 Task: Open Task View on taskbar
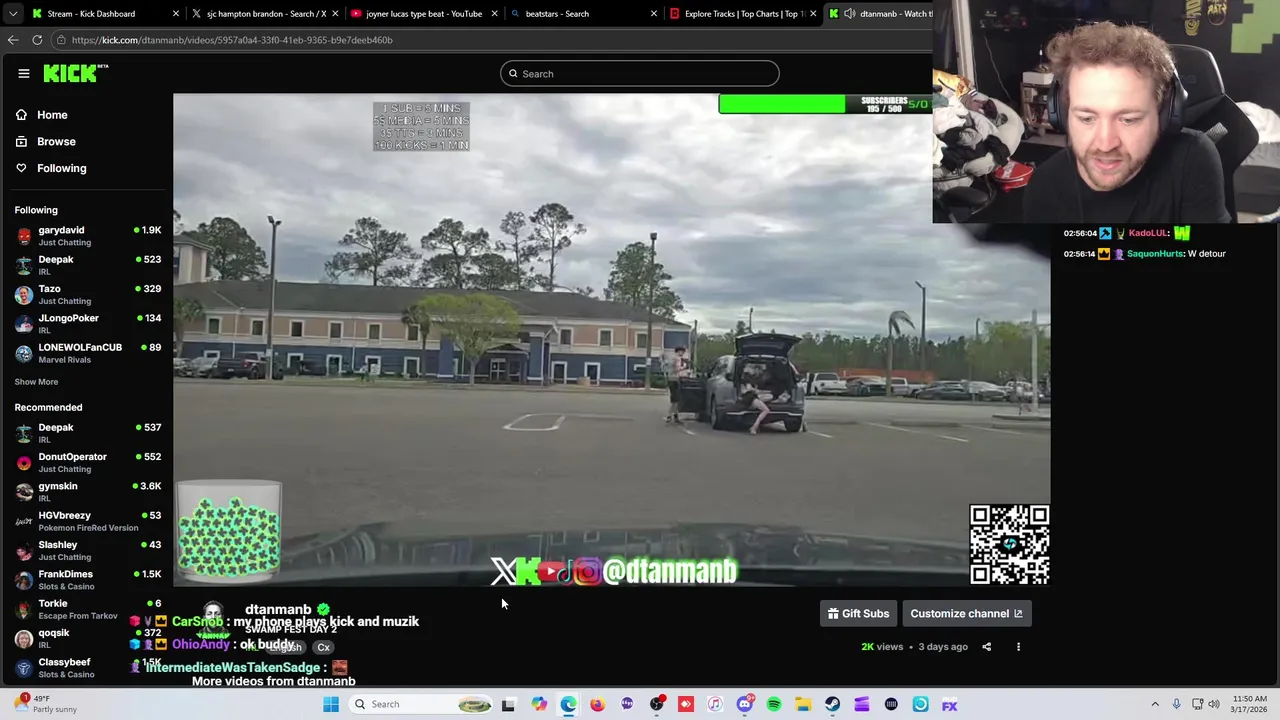pyautogui.click(x=508, y=705)
